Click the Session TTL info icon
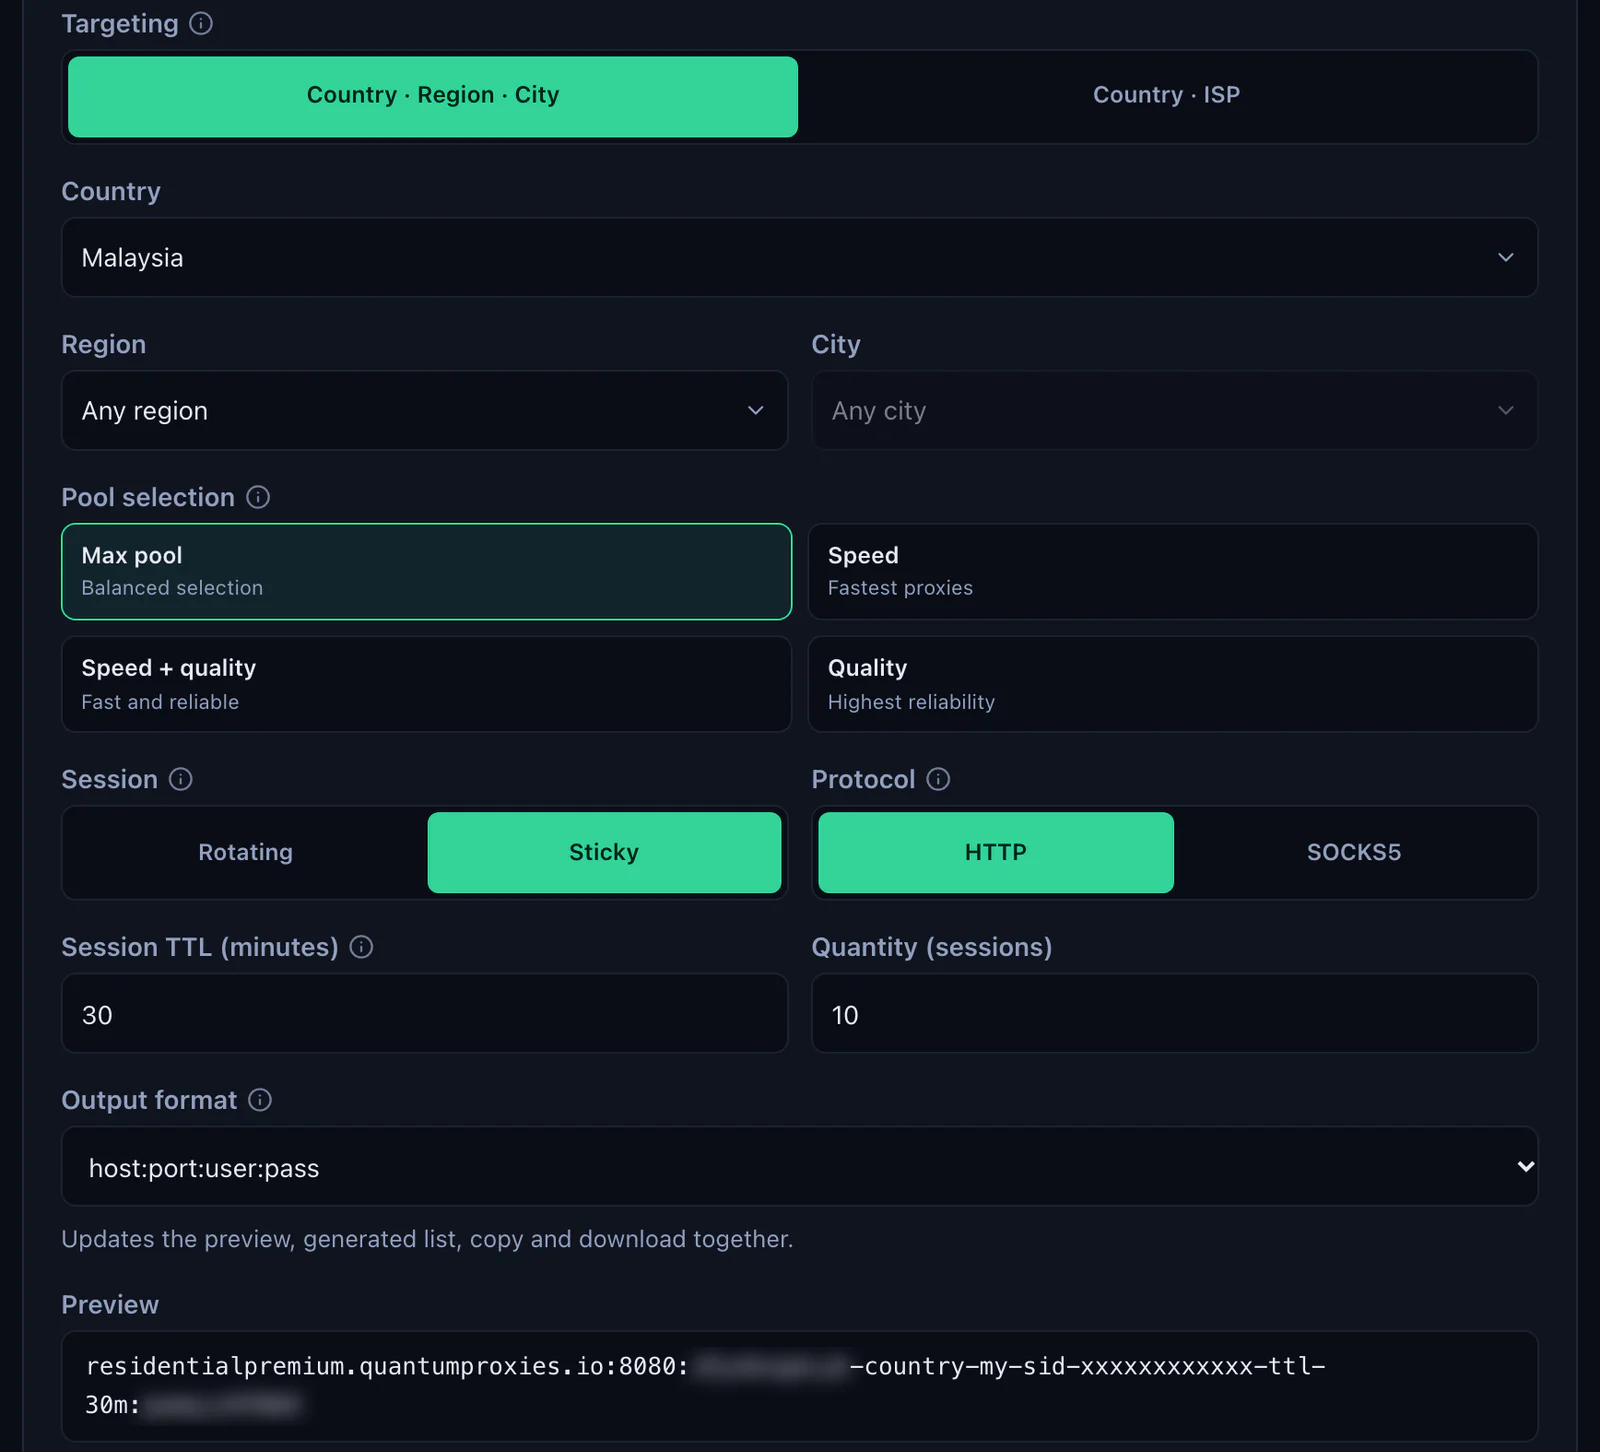The height and width of the screenshot is (1452, 1600). (x=362, y=947)
